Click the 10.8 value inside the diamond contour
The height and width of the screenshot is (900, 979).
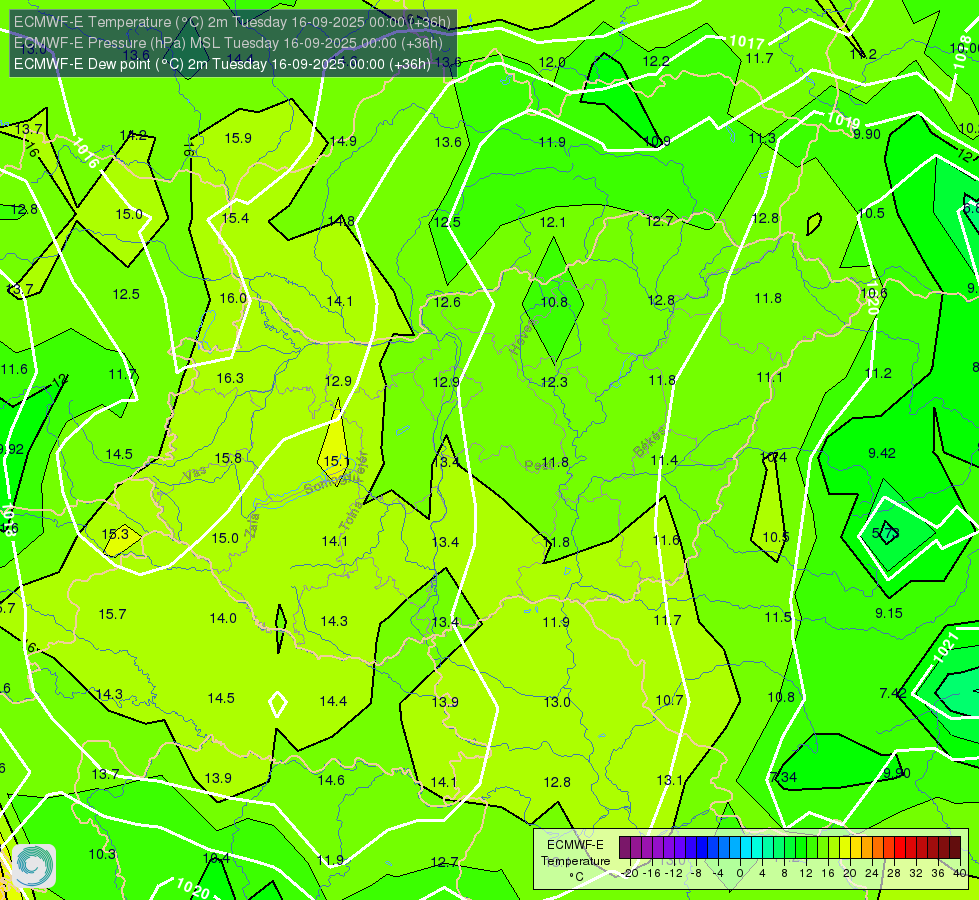pyautogui.click(x=554, y=302)
